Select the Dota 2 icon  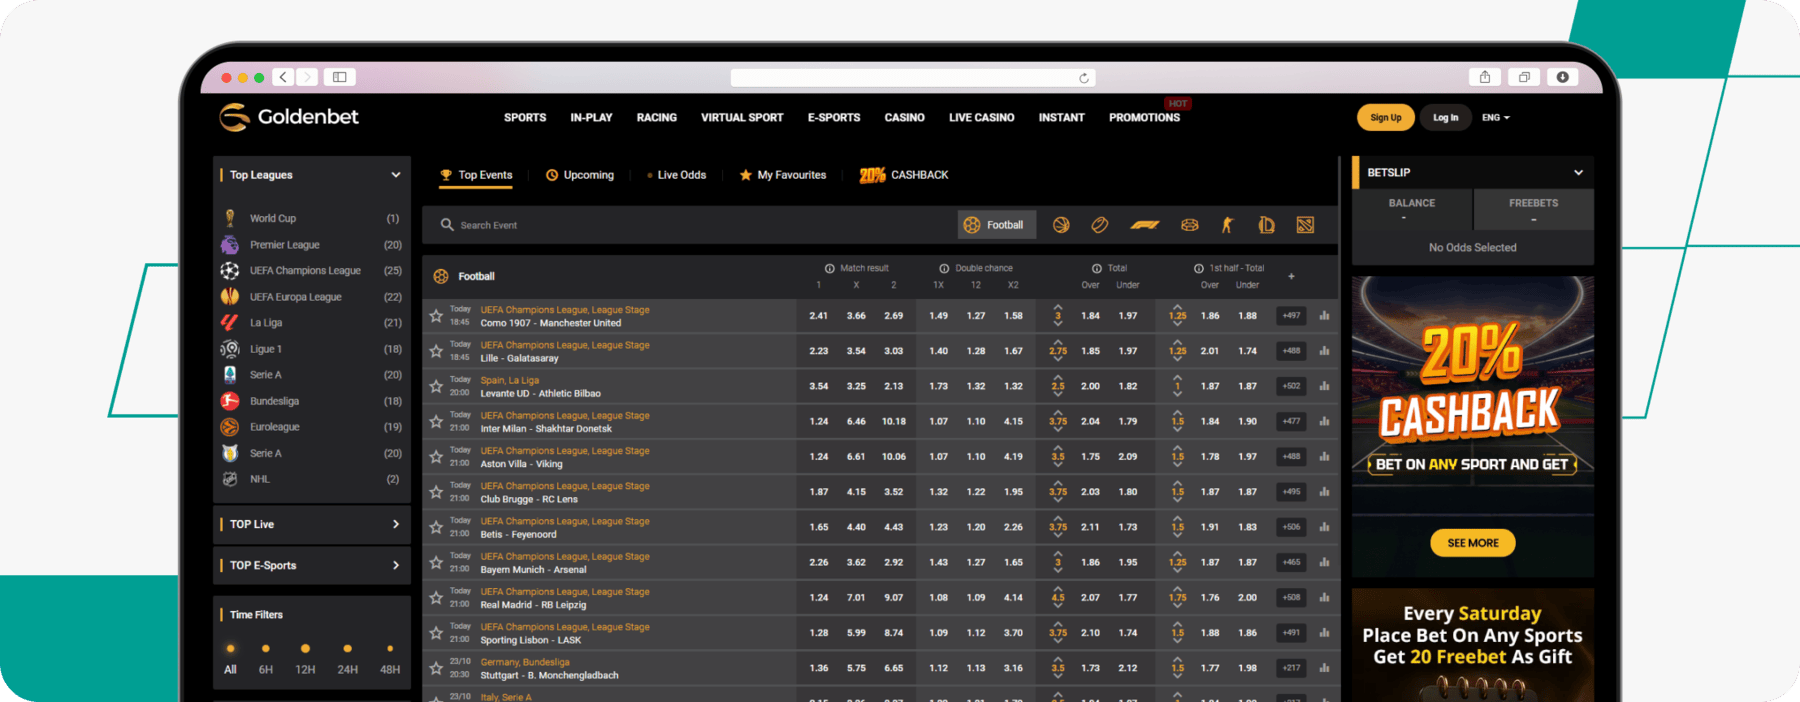(x=1305, y=225)
